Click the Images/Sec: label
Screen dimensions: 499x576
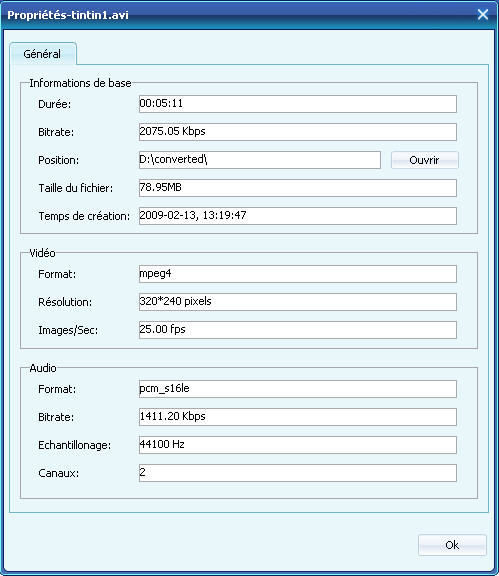(68, 330)
